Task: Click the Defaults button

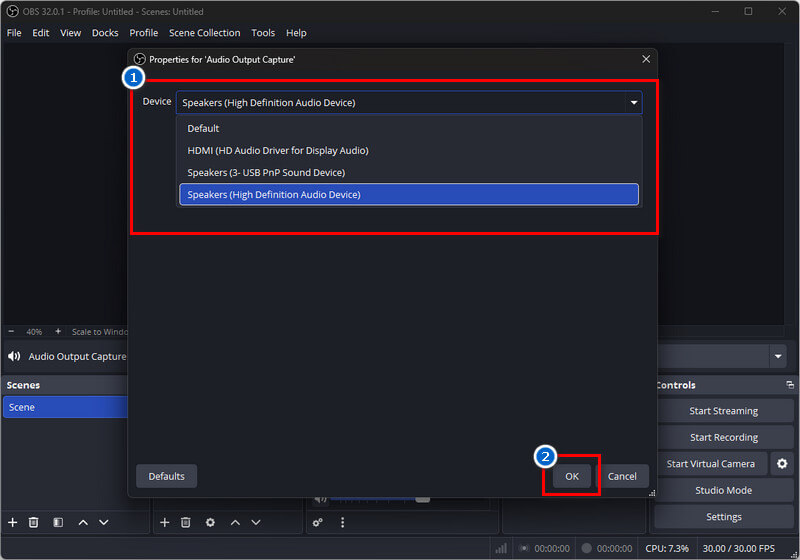Action: tap(166, 476)
